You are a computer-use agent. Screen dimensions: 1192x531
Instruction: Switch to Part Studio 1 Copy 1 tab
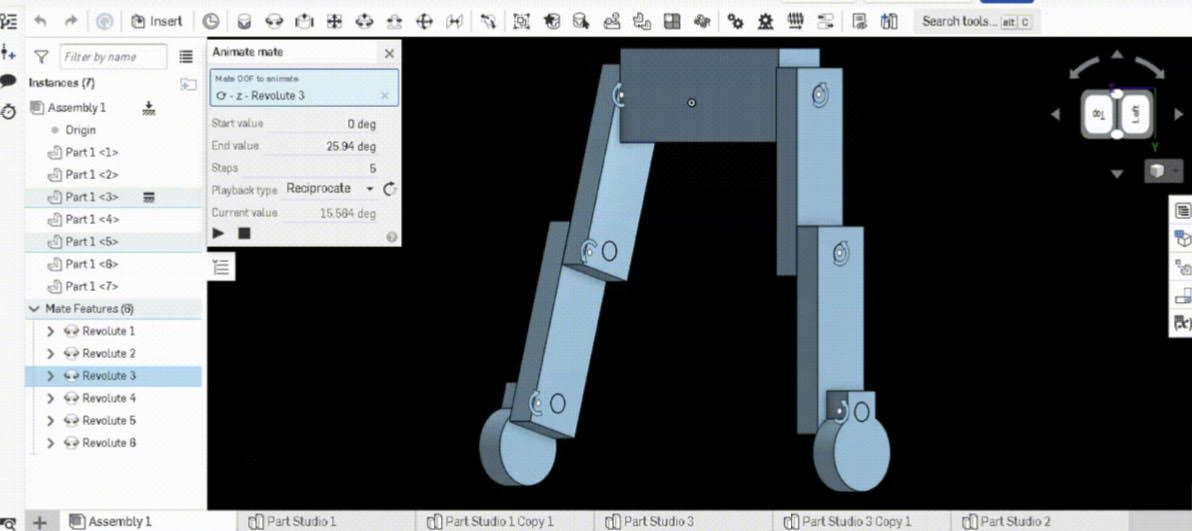490,521
